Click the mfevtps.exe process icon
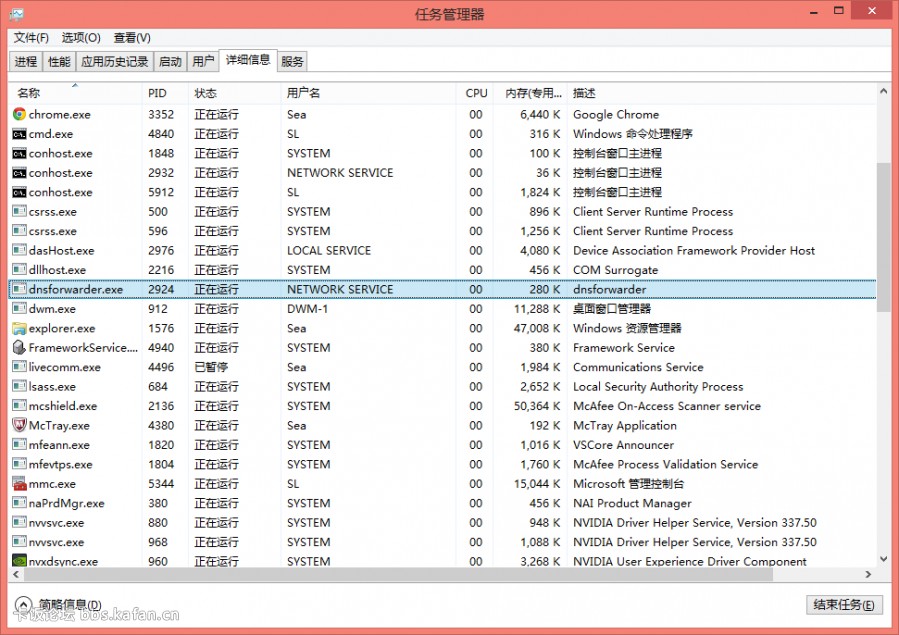The image size is (899, 635). point(19,464)
